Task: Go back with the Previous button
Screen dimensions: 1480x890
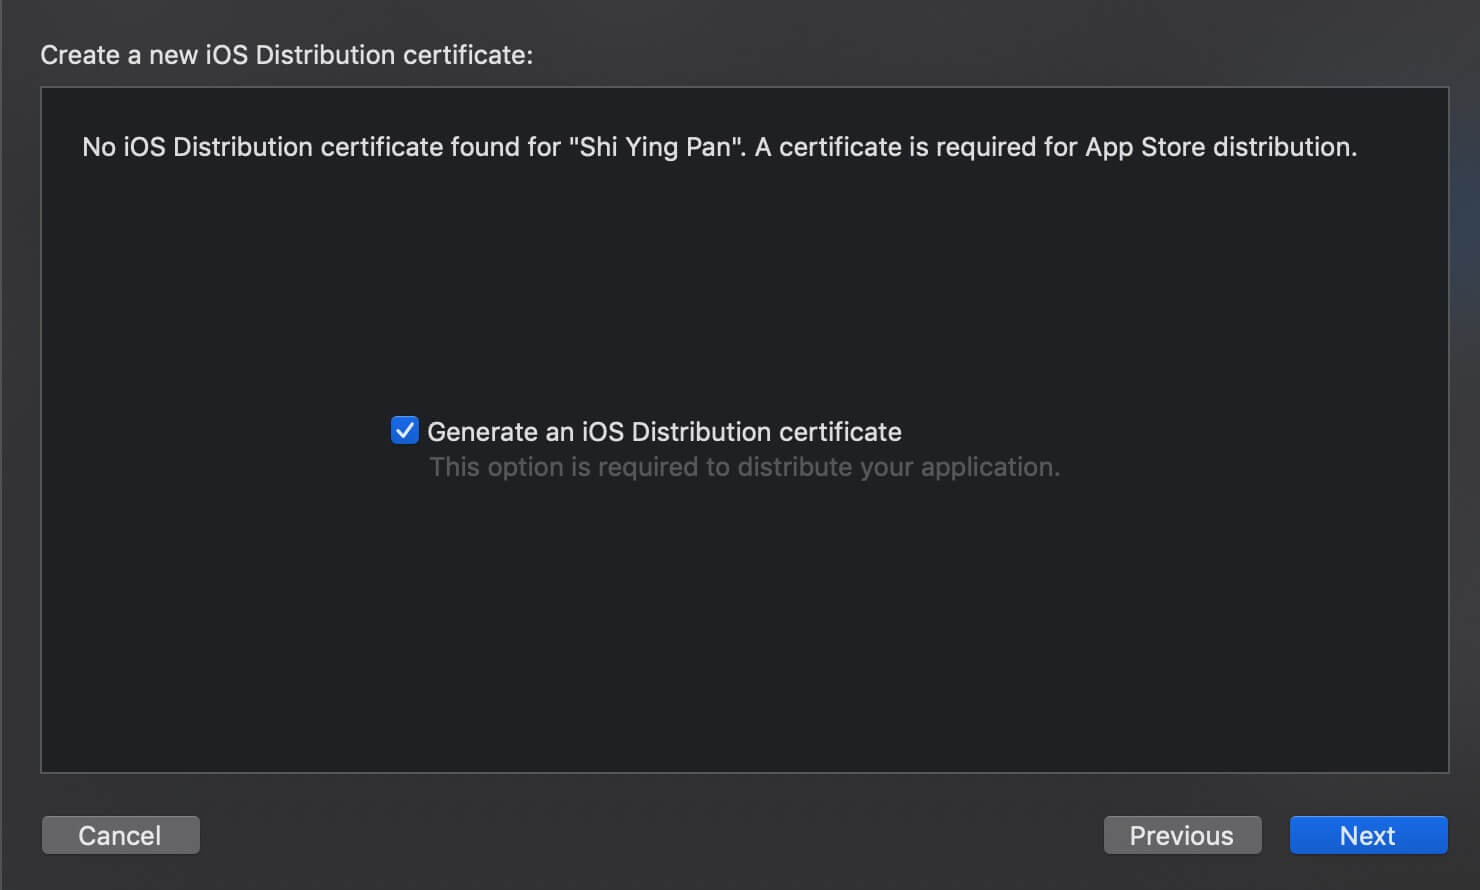Action: (x=1182, y=835)
